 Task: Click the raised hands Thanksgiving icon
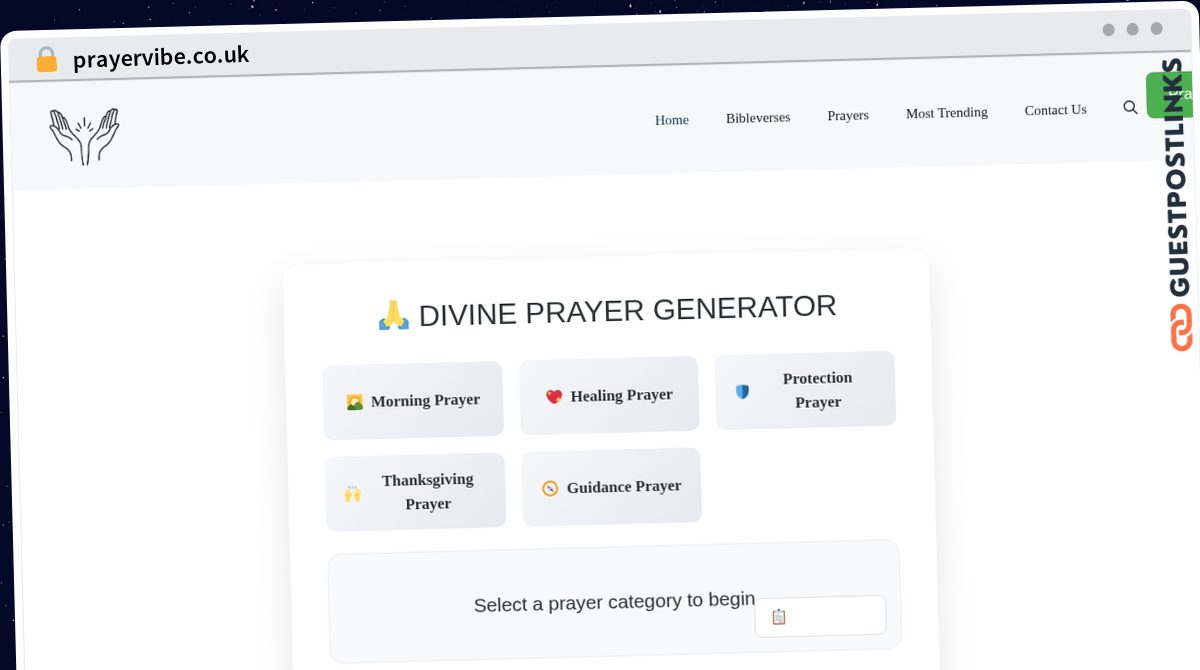tap(353, 493)
